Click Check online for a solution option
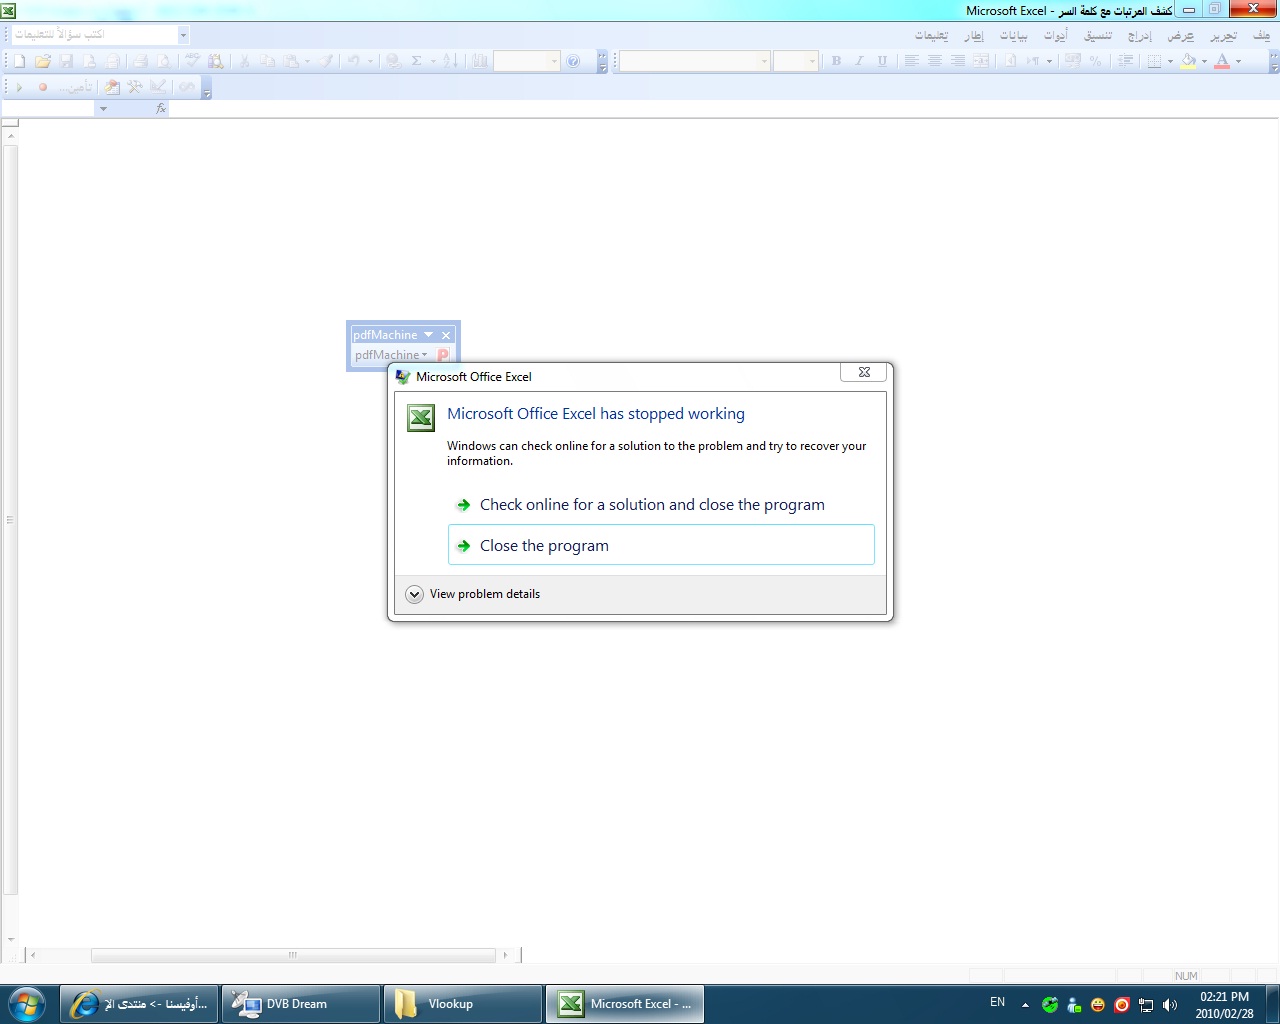The height and width of the screenshot is (1024, 1280). pos(661,505)
